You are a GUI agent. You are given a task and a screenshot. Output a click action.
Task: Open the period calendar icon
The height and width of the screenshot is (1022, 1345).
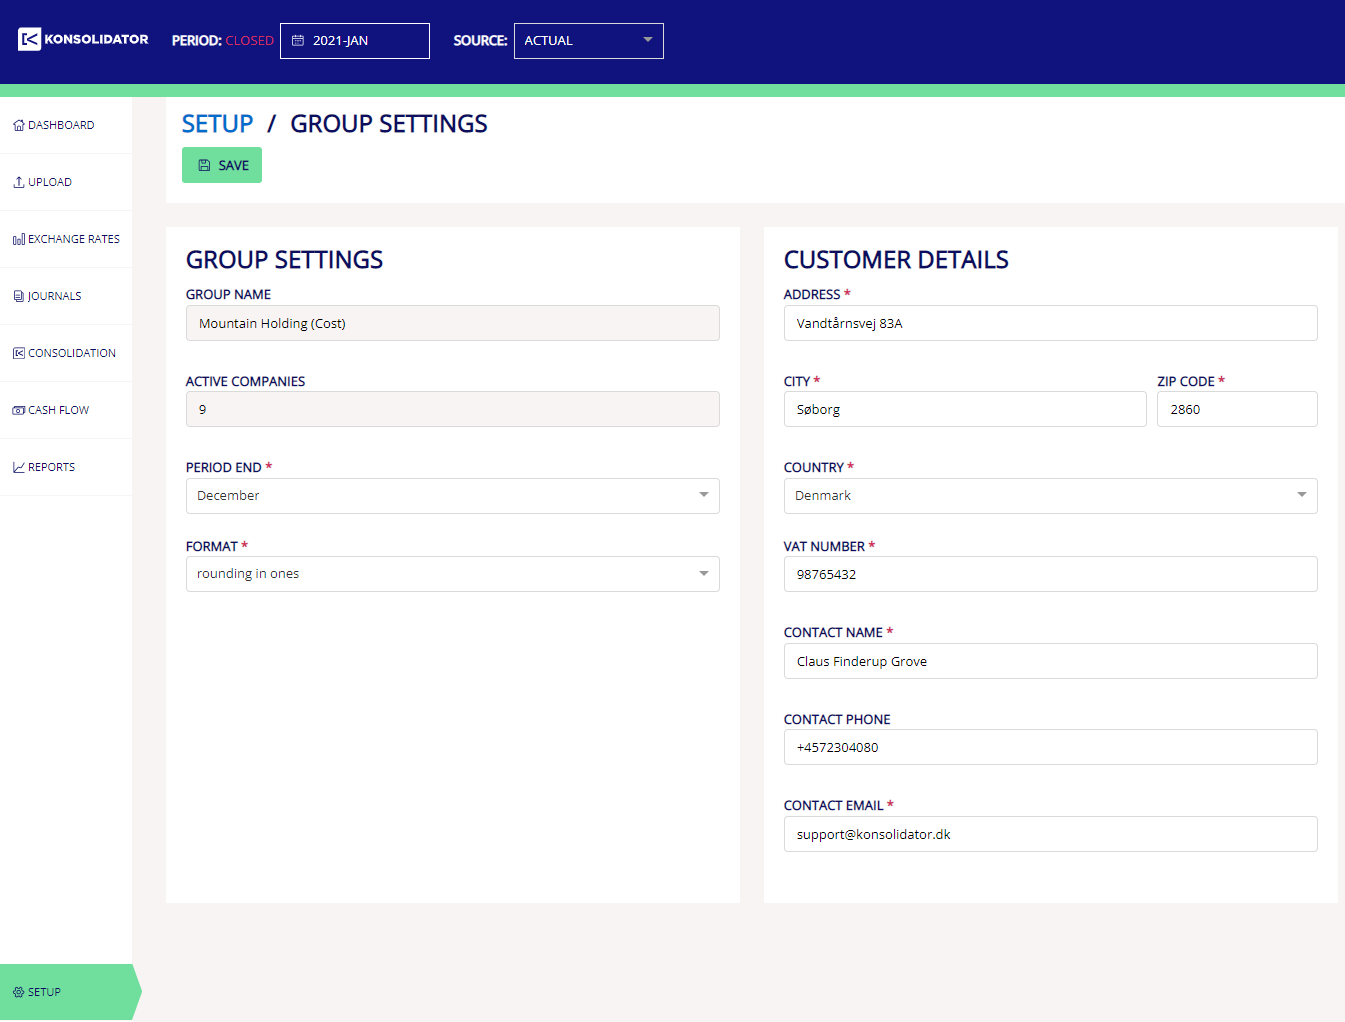click(297, 41)
